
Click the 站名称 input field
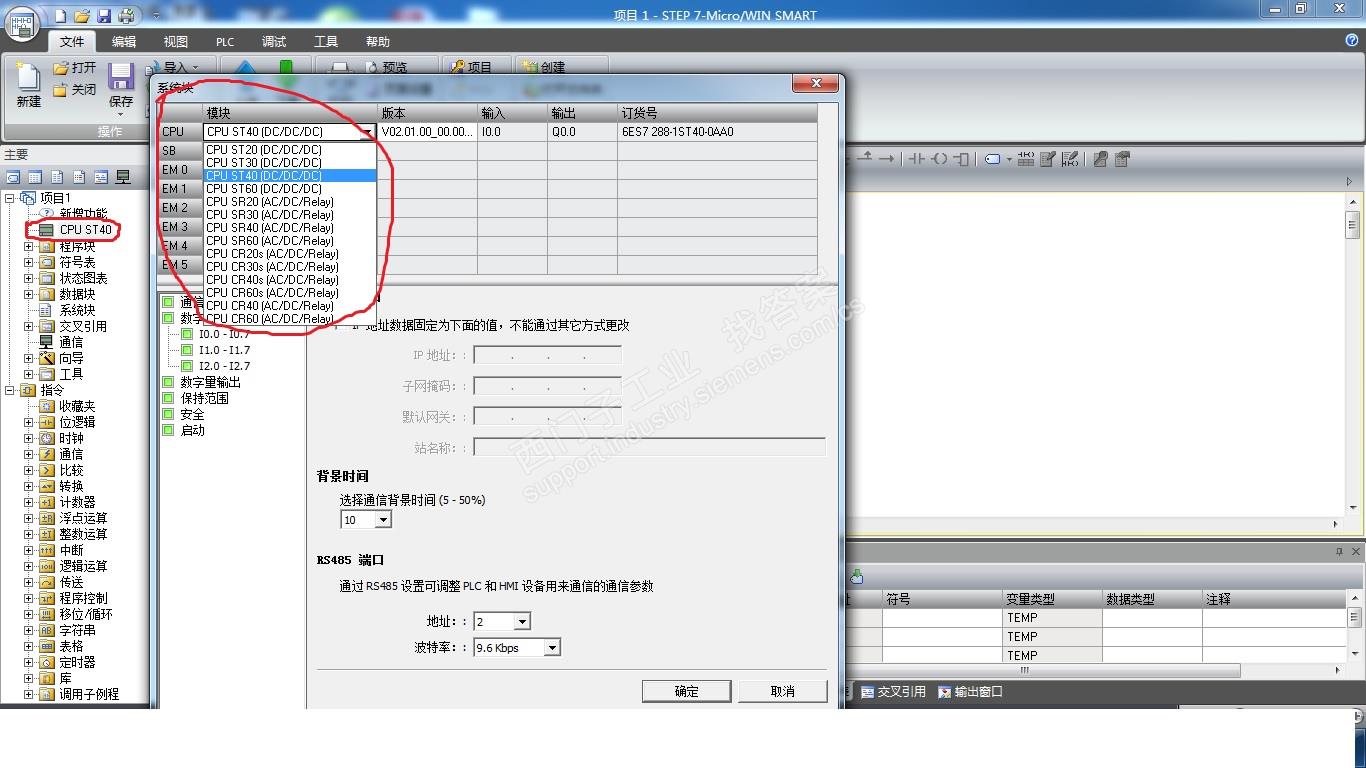pos(650,447)
